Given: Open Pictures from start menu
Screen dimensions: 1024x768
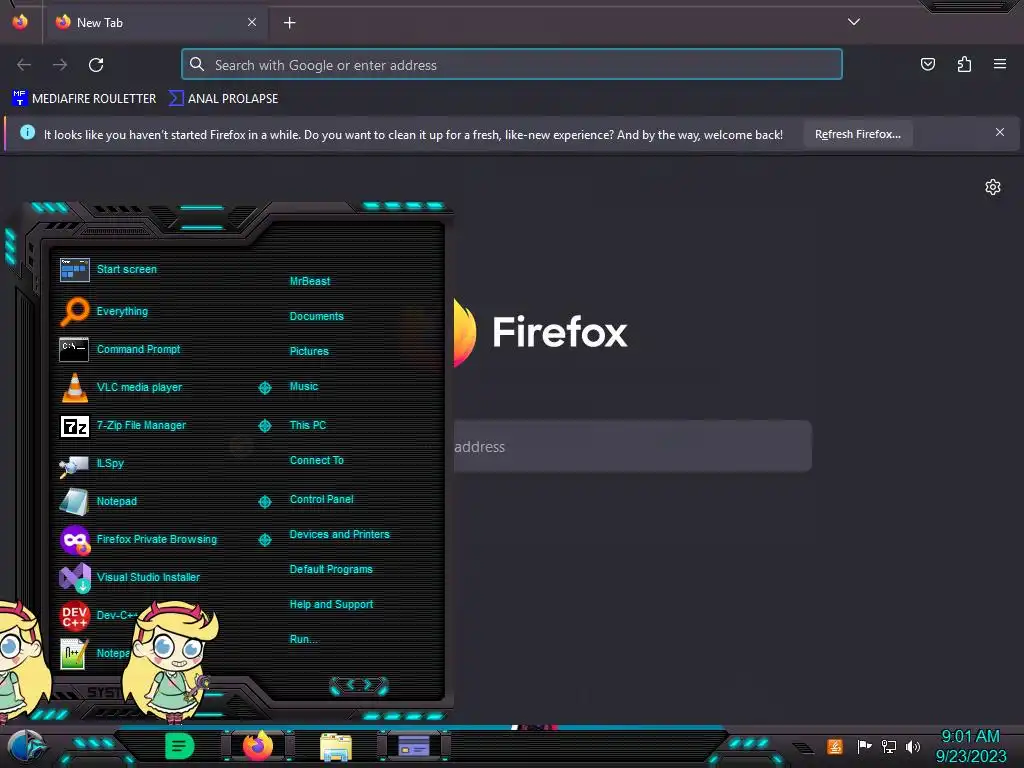Looking at the screenshot, I should (x=310, y=351).
